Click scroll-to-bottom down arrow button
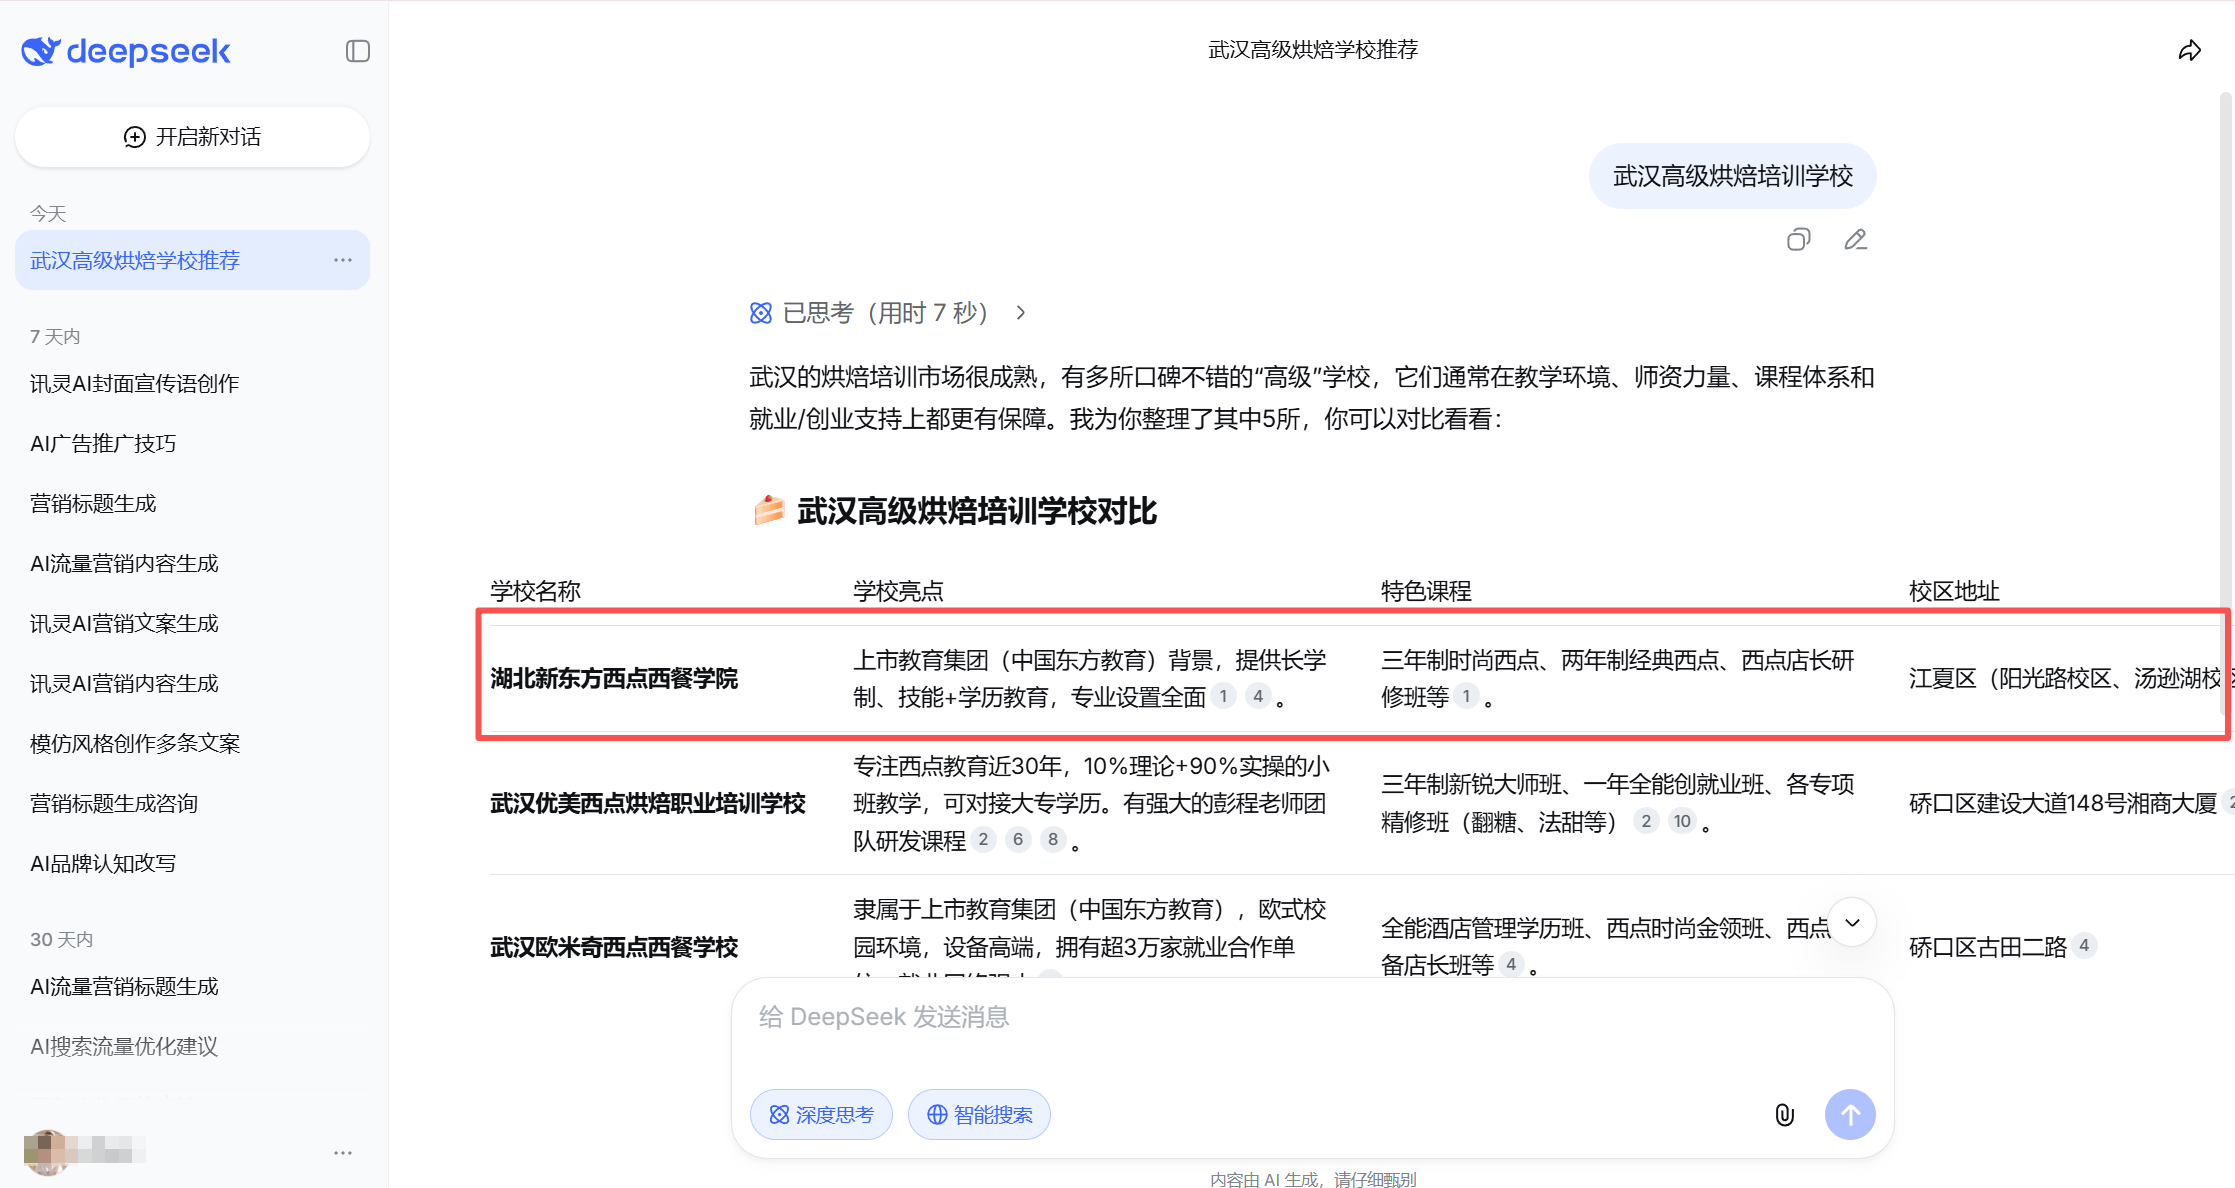Viewport: 2235px width, 1188px height. [1852, 922]
